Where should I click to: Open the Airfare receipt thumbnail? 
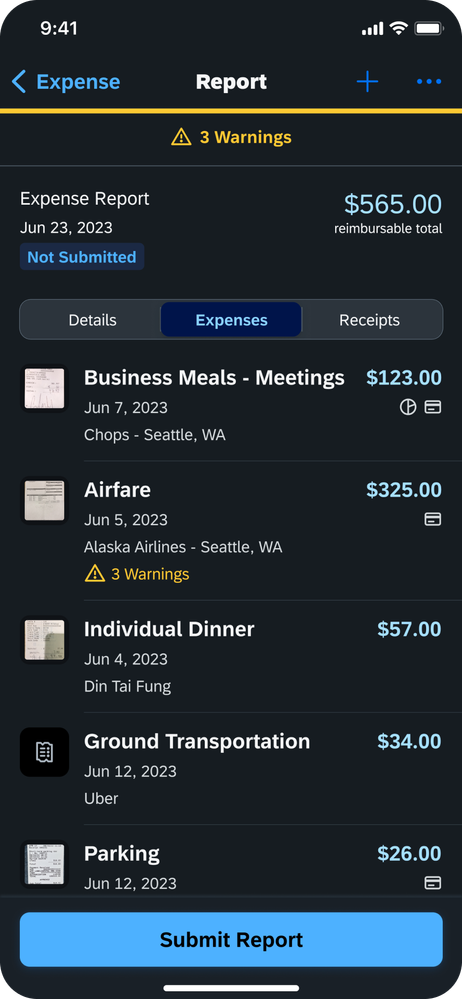pos(44,500)
